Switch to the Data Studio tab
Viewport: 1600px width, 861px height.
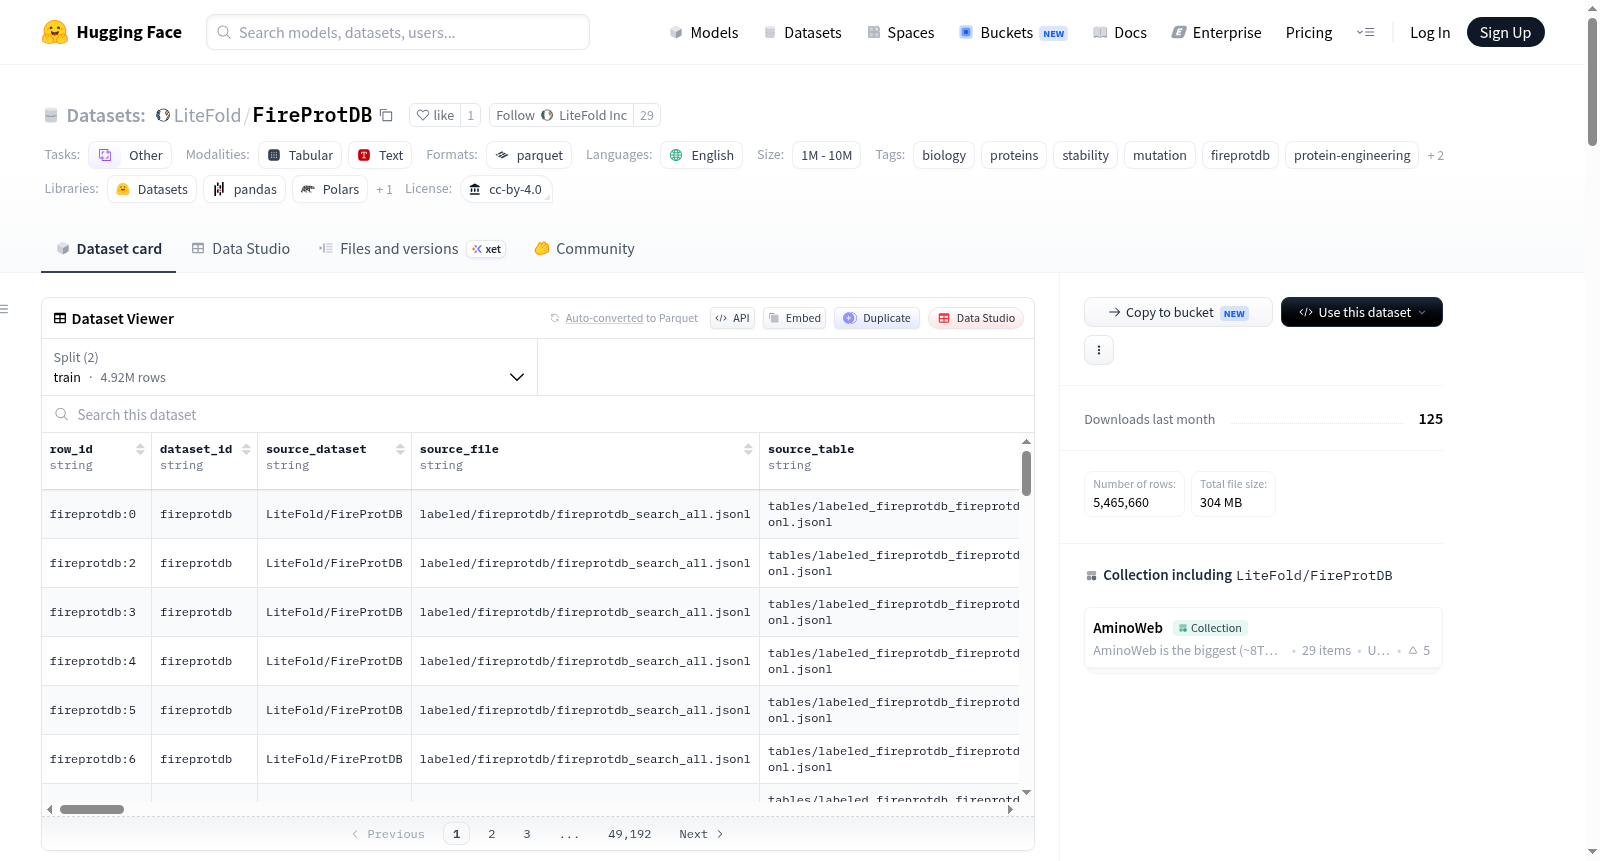click(240, 248)
